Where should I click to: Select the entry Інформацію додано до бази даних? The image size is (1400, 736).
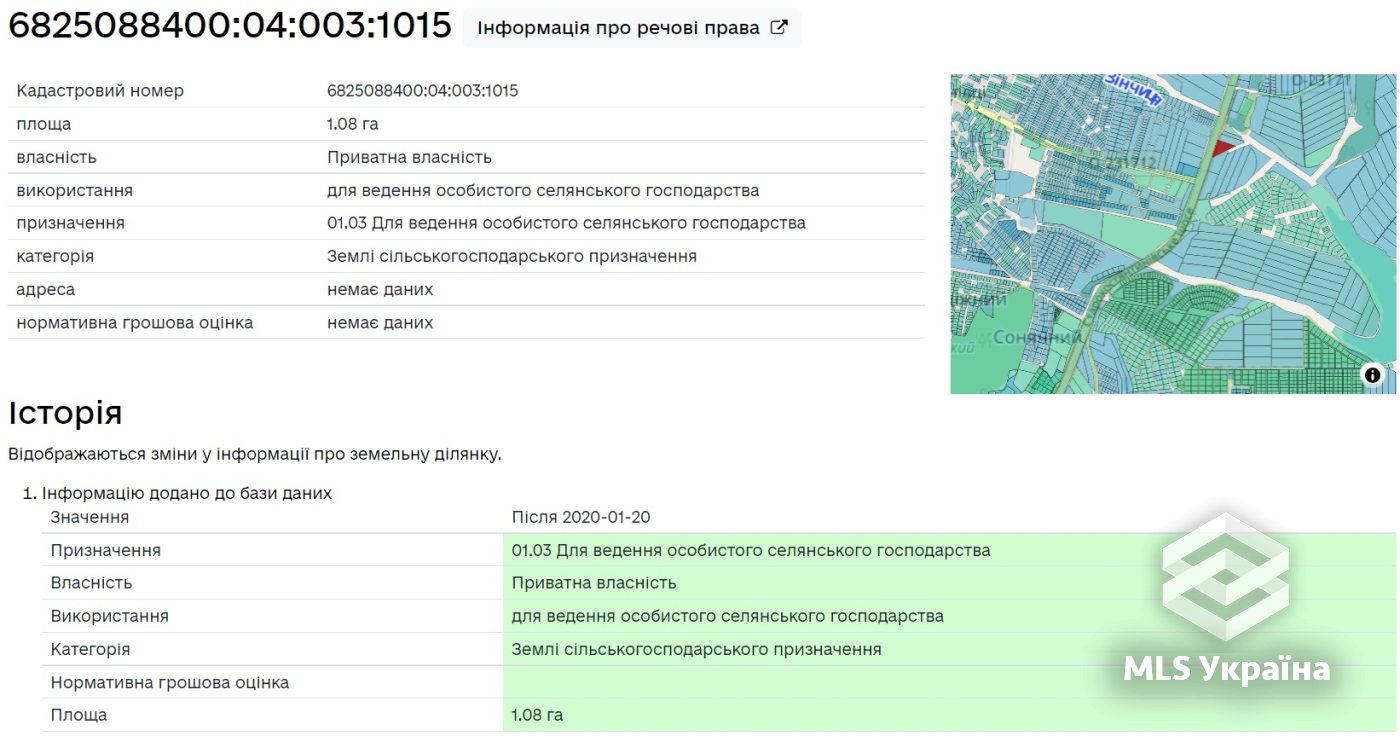tap(187, 493)
